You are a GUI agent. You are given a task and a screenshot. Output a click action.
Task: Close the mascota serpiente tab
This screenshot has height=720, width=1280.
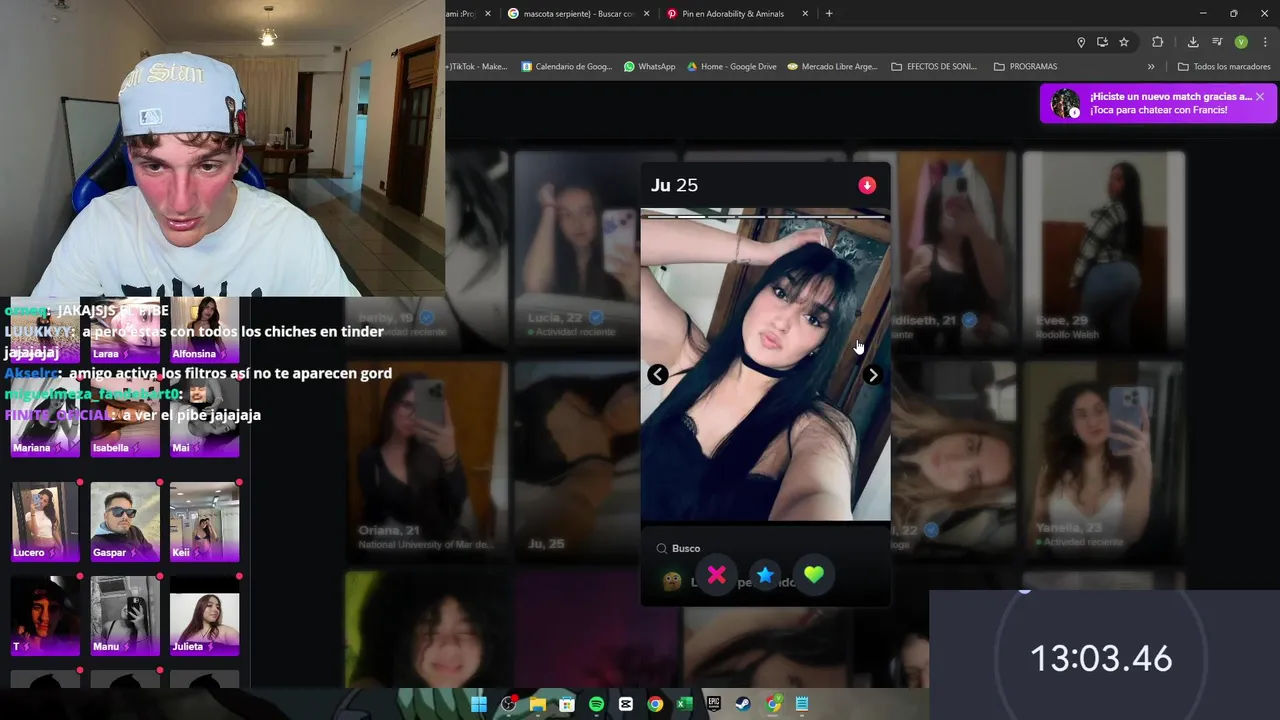coord(647,14)
